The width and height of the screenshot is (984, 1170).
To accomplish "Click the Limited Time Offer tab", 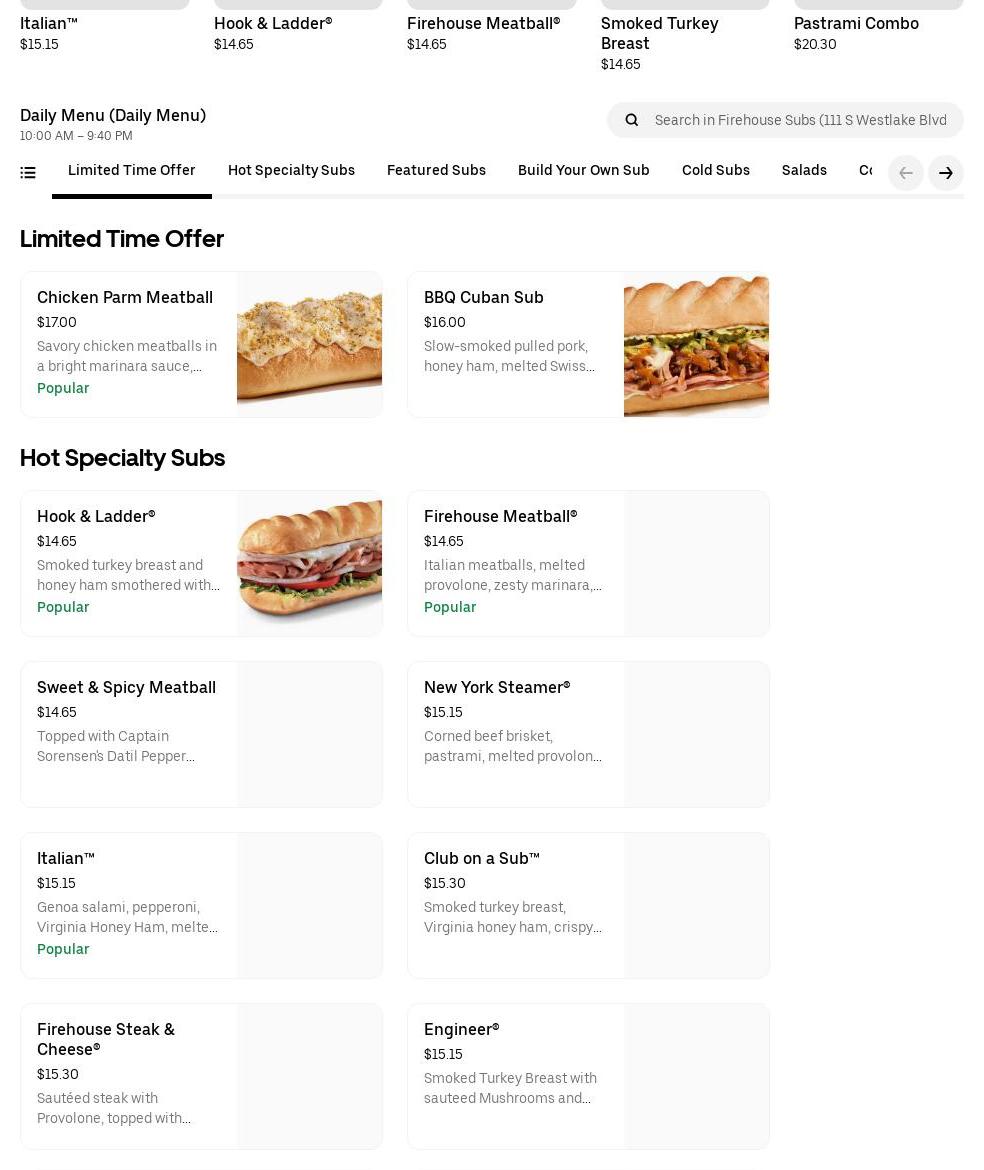I will 131,170.
